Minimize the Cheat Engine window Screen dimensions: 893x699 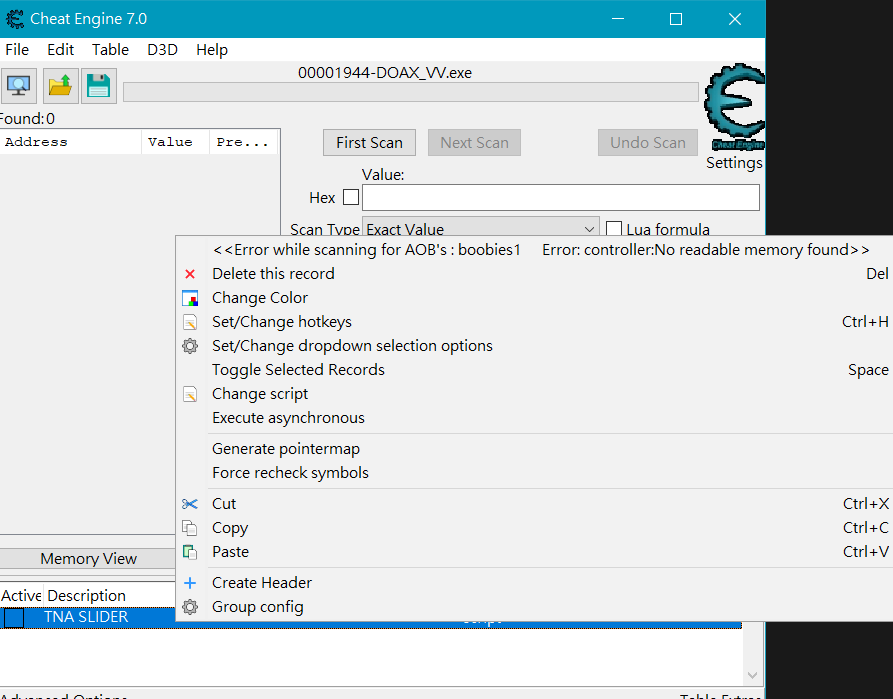click(618, 19)
